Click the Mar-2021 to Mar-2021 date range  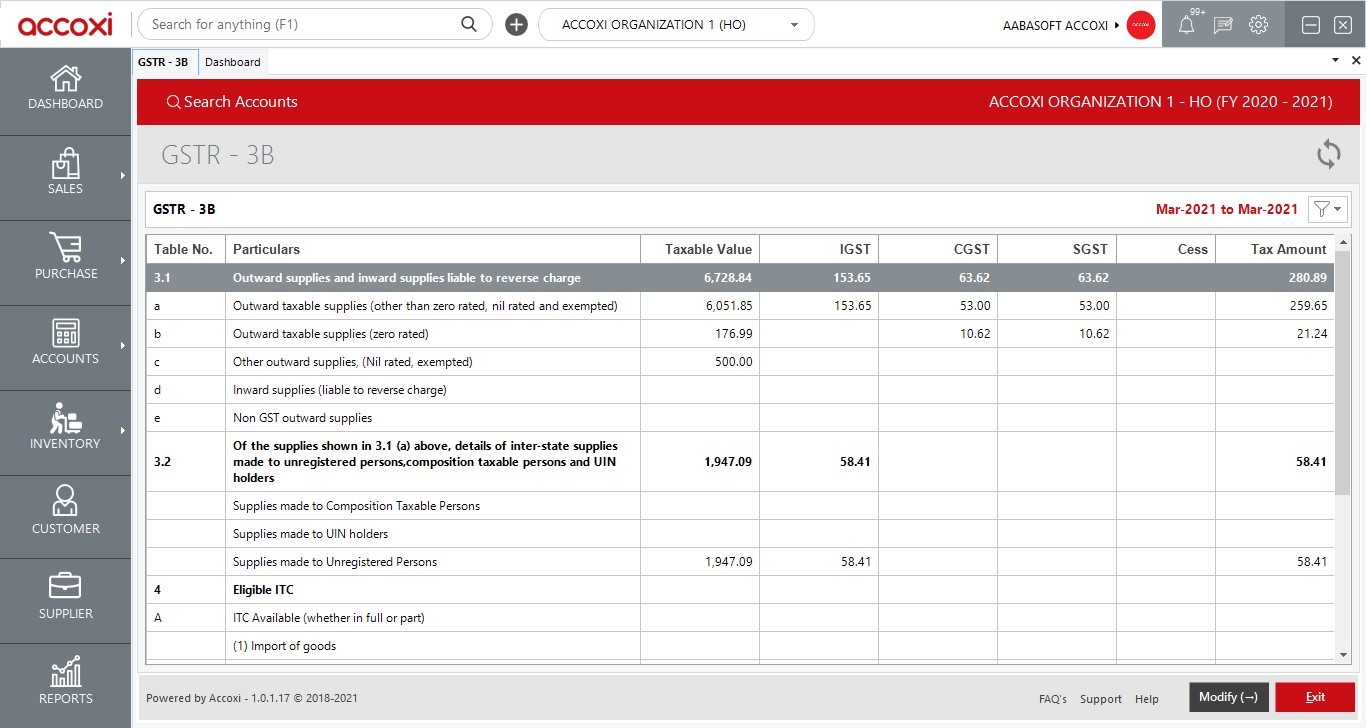1227,210
